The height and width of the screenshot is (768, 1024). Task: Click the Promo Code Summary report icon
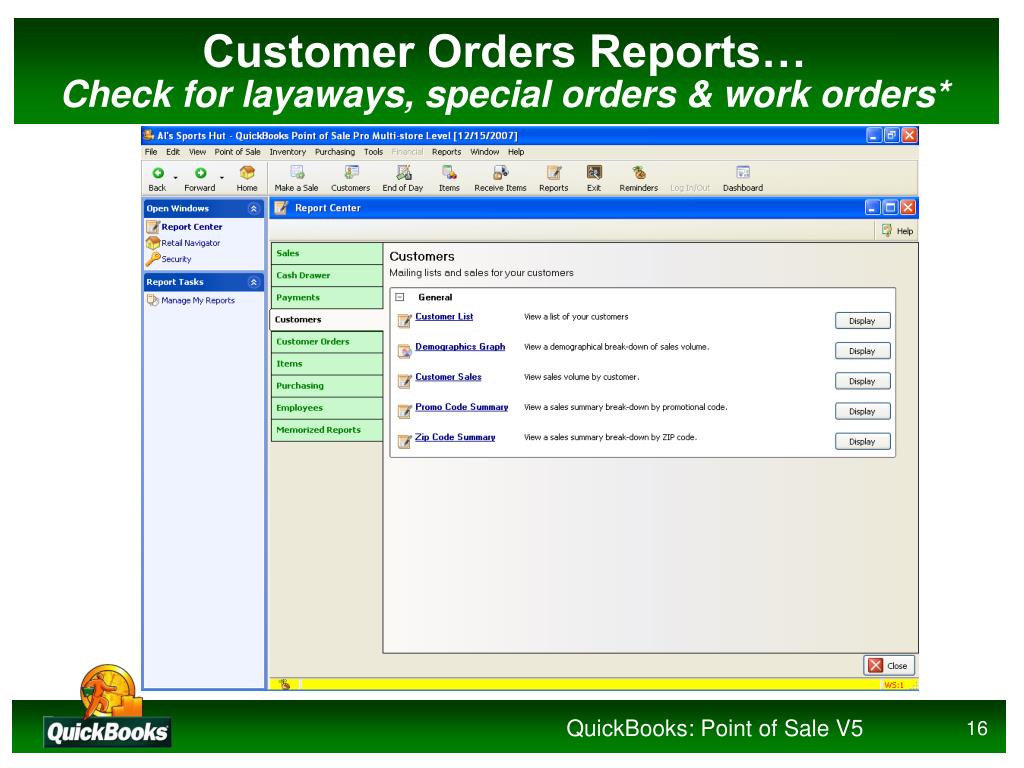[x=405, y=411]
